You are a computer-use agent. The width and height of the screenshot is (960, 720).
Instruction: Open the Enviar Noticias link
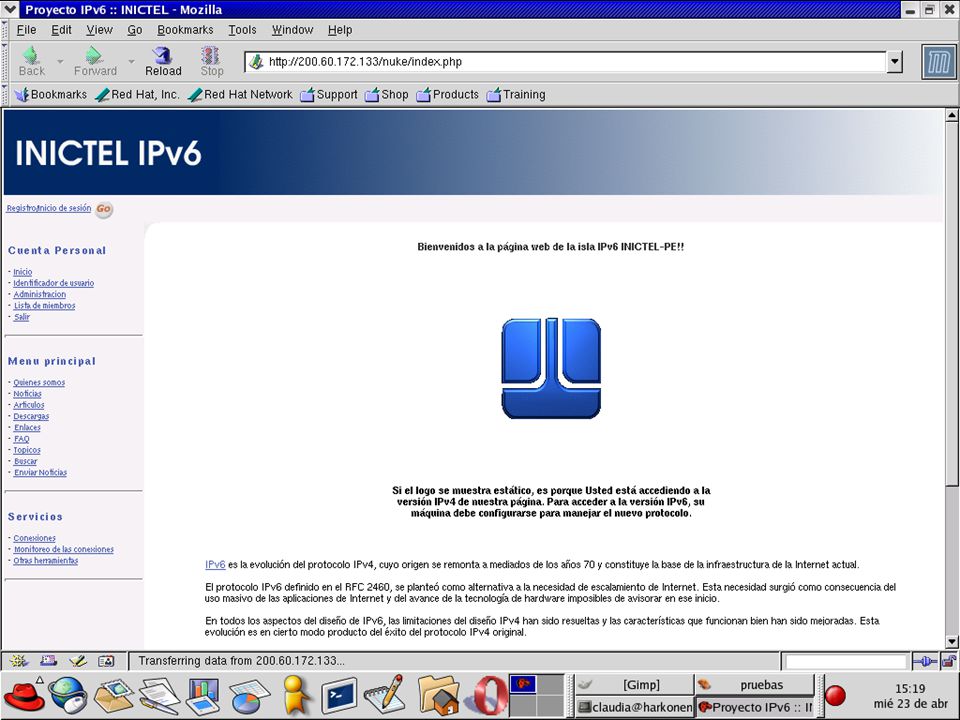[x=40, y=473]
